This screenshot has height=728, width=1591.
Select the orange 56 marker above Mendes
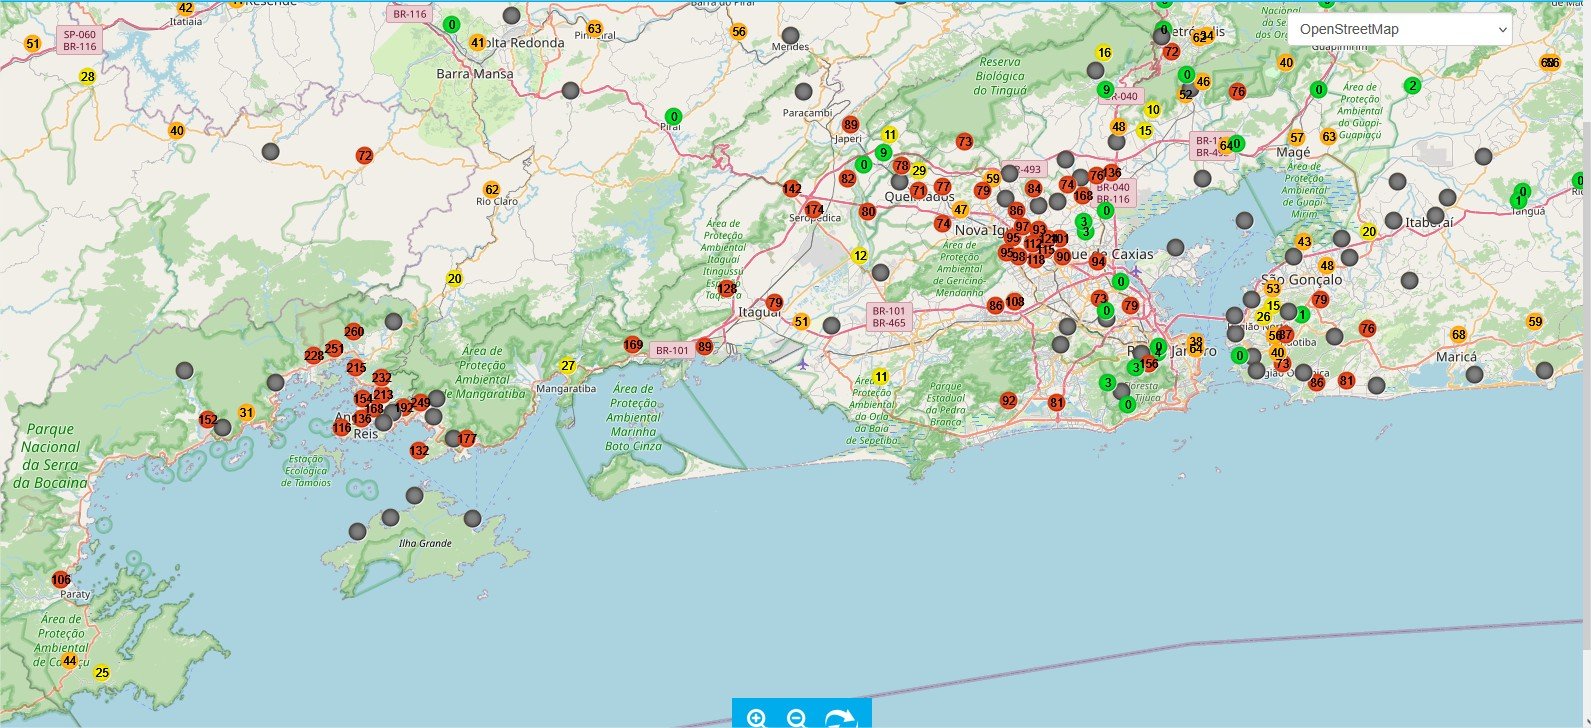pos(738,32)
